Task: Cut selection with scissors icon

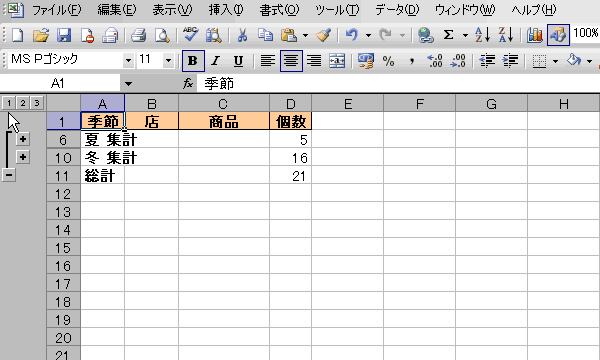Action: pyautogui.click(x=242, y=35)
